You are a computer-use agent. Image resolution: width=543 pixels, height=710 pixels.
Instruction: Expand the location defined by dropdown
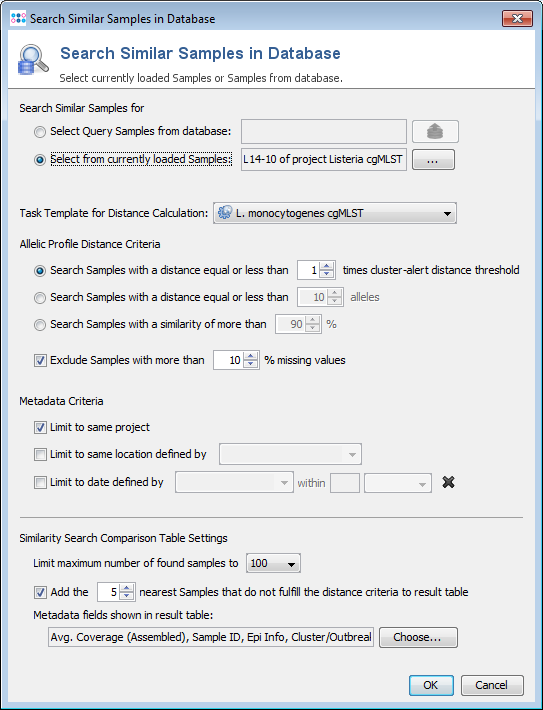tap(290, 454)
